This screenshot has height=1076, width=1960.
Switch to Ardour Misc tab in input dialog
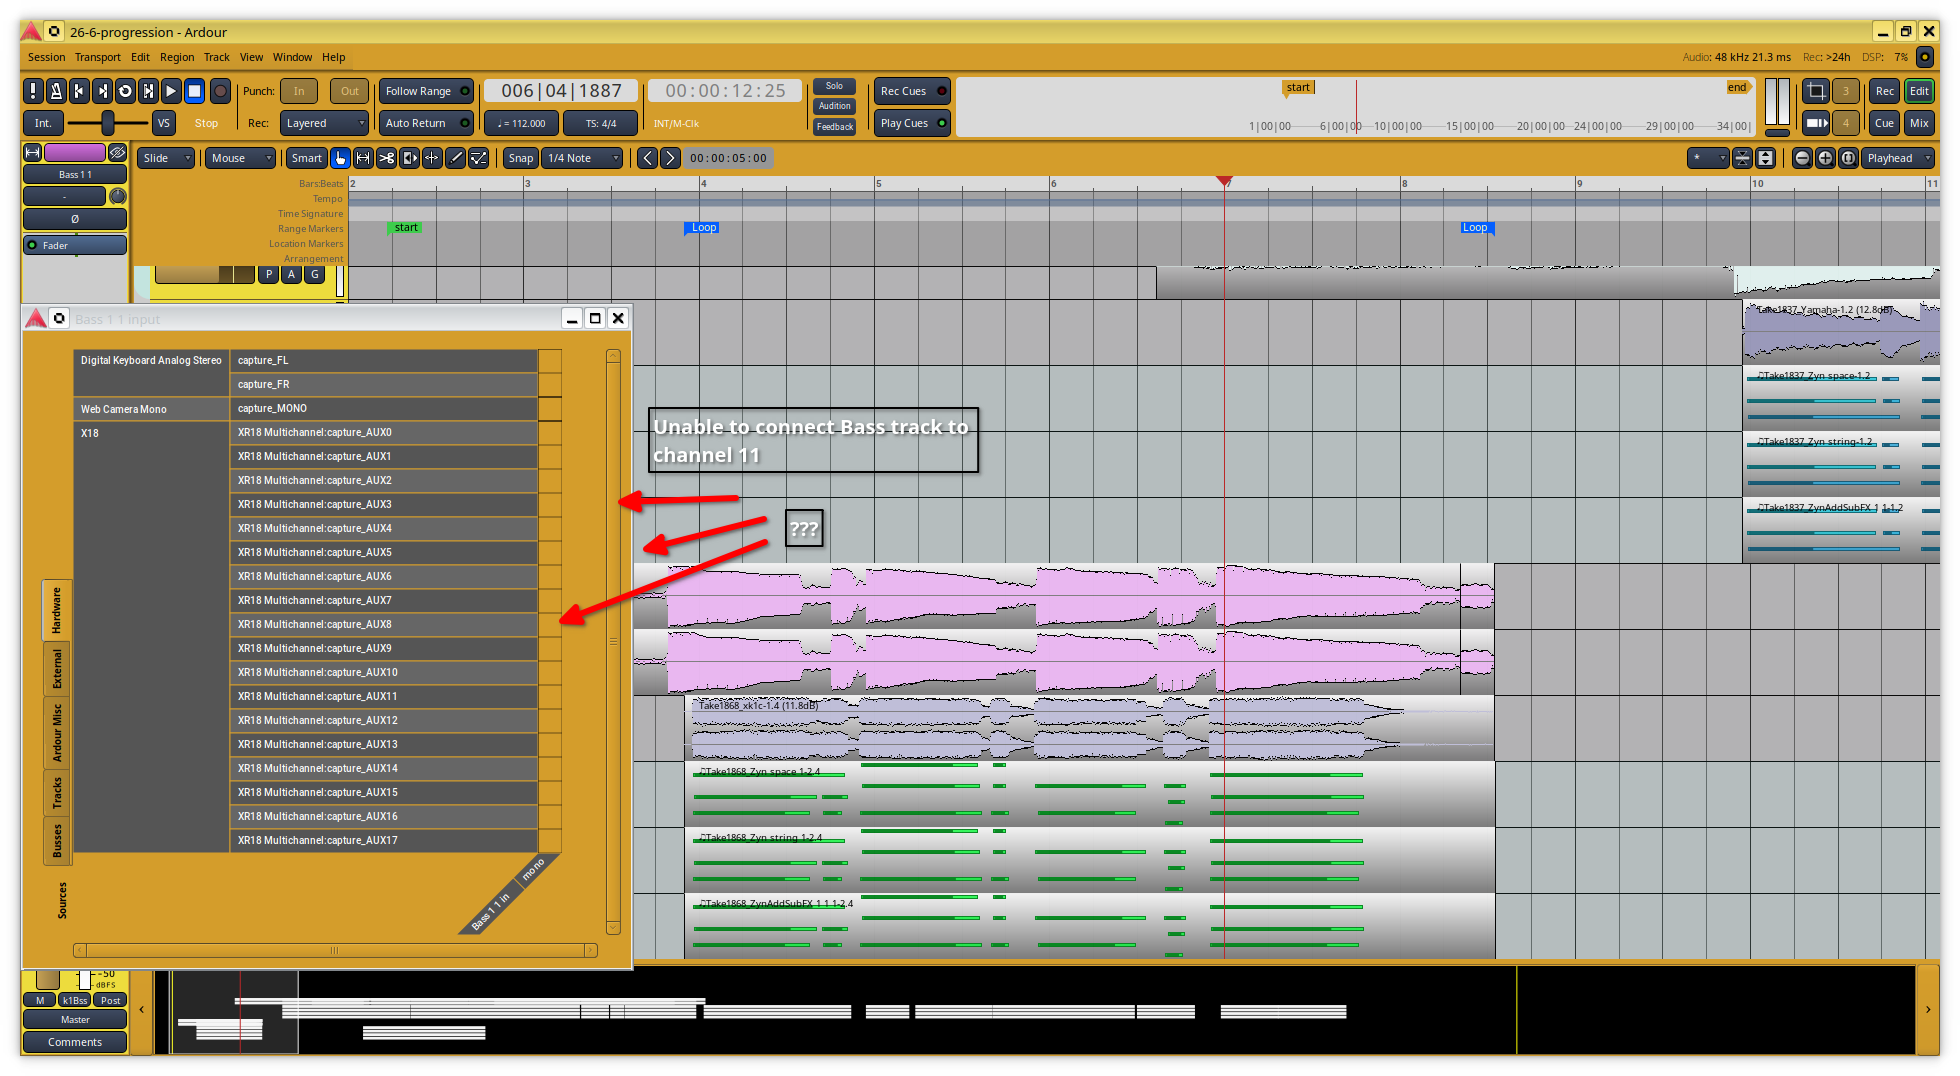[57, 732]
